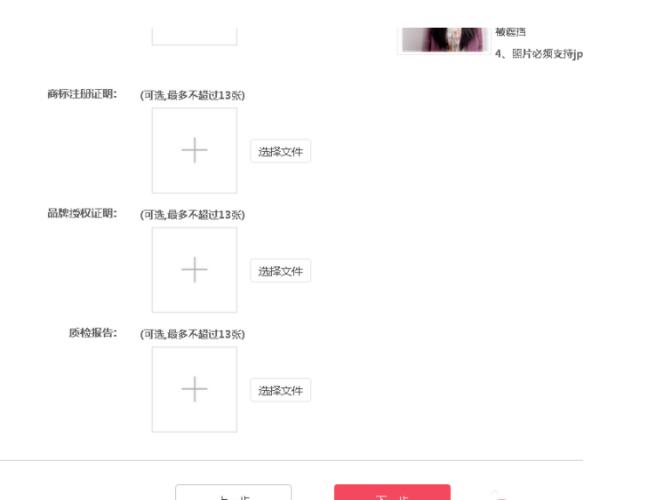Open the sample photo thumbnail at top right
The height and width of the screenshot is (500, 648).
(x=444, y=40)
